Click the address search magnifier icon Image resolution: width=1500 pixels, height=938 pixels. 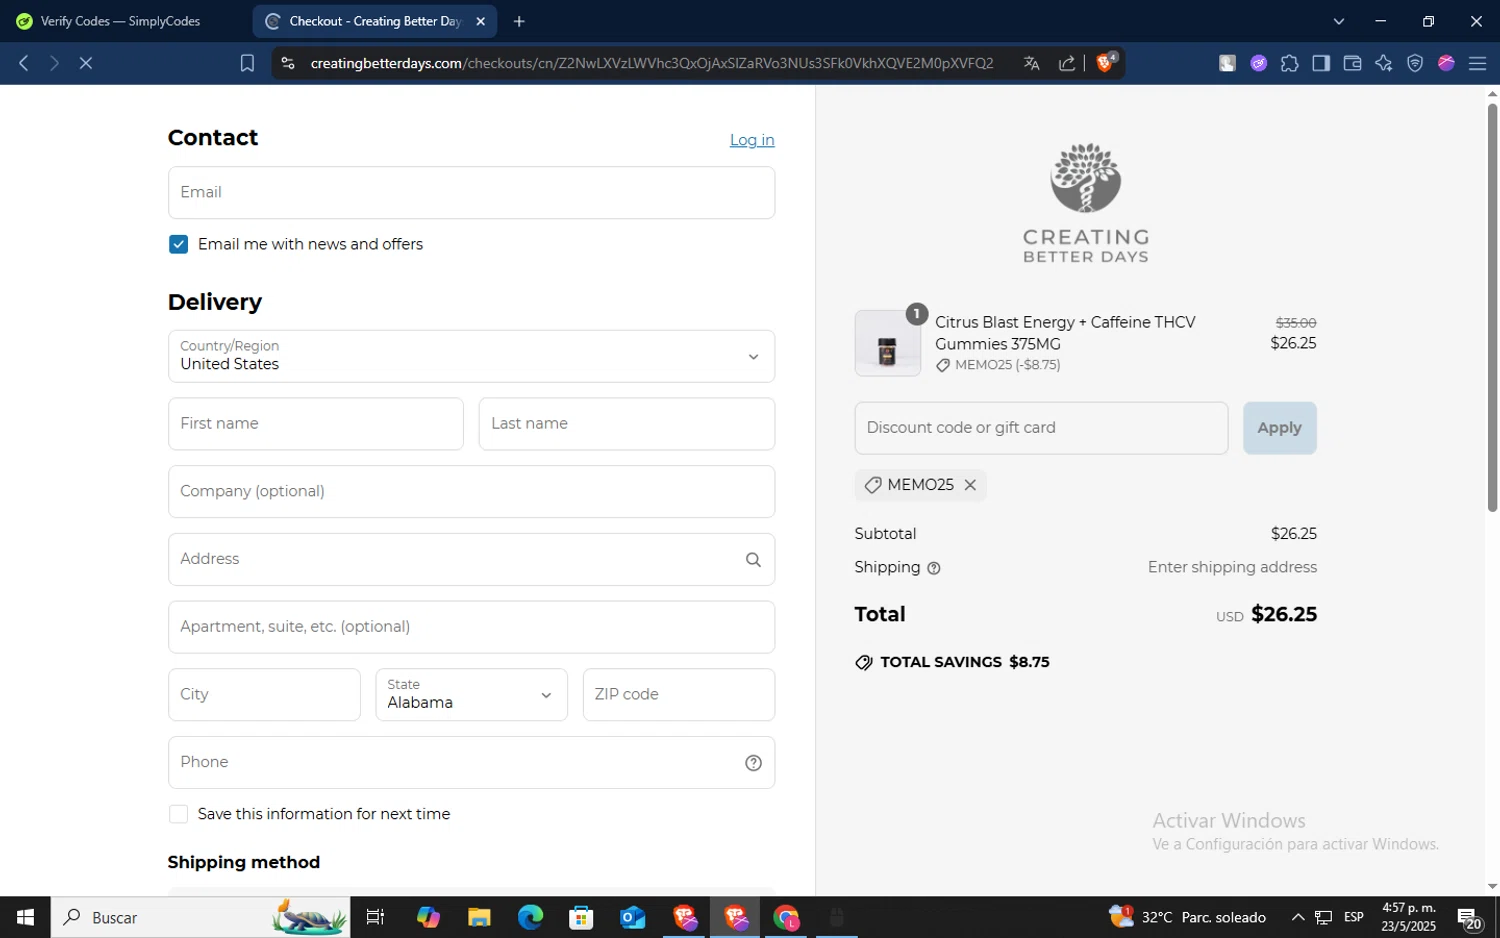pos(753,560)
